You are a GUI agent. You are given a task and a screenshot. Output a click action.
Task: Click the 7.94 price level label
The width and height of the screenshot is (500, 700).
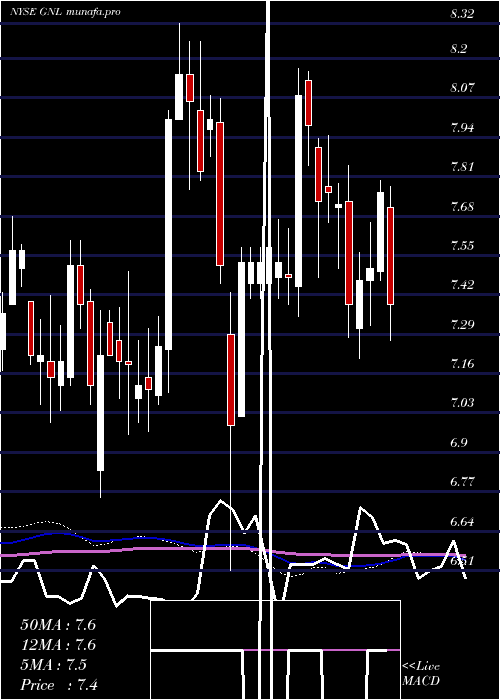[462, 128]
